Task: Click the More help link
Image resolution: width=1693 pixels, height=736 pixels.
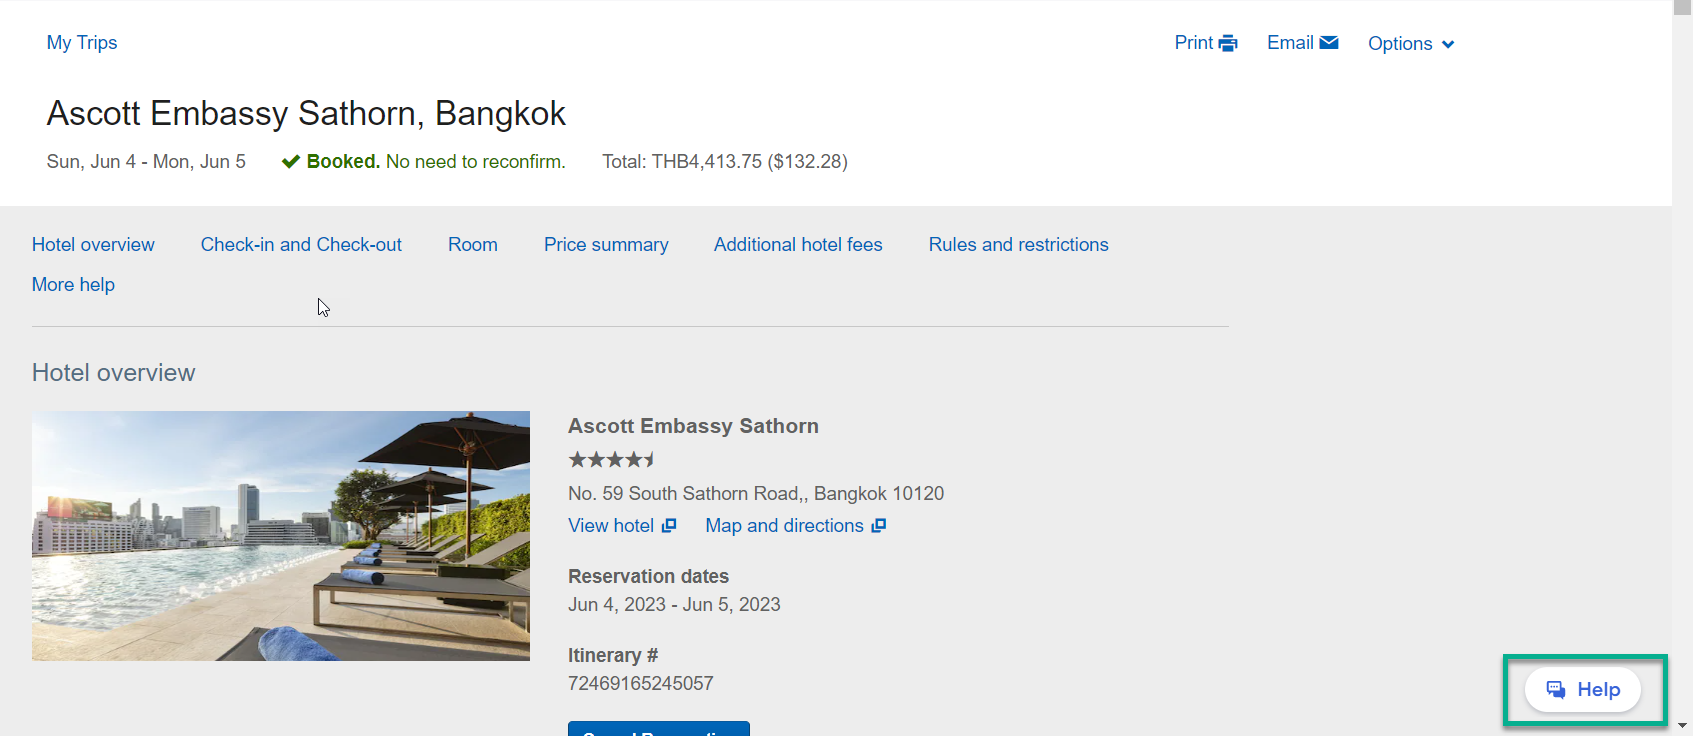Action: tap(73, 285)
